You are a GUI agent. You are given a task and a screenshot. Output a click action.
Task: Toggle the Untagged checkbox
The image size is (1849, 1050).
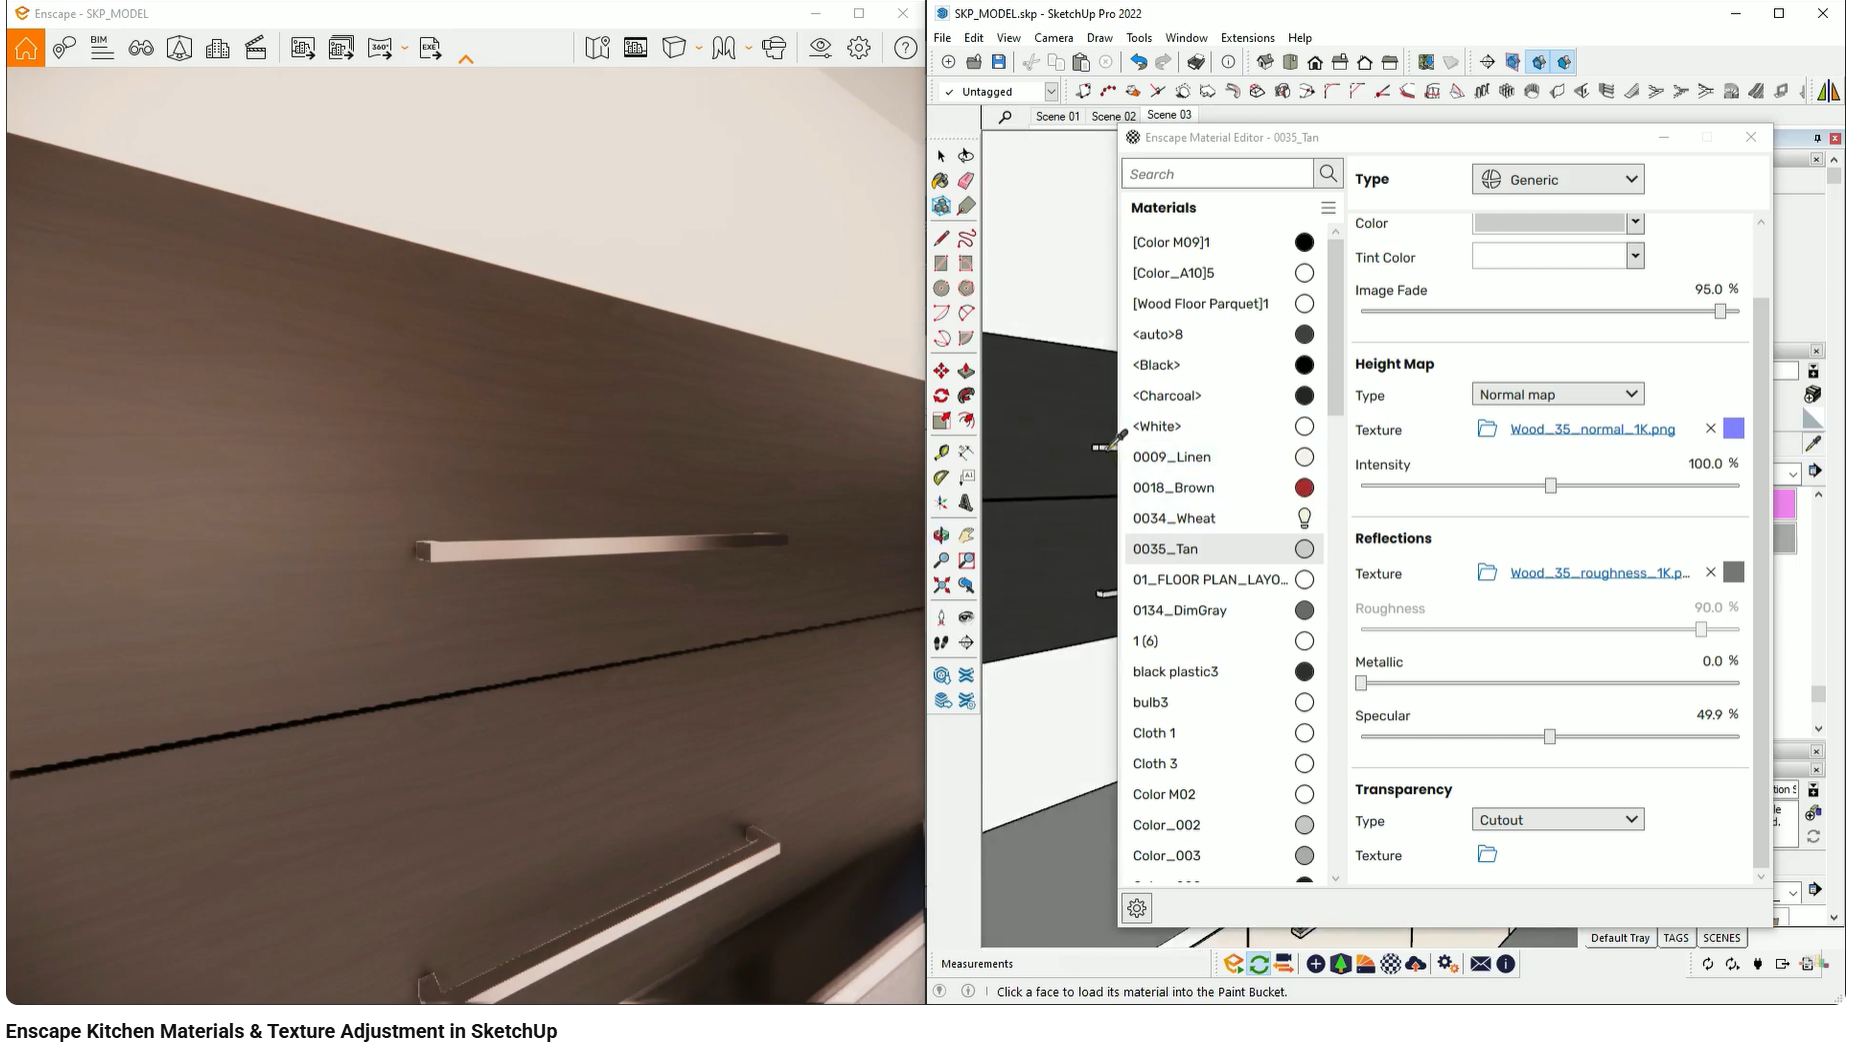click(x=949, y=91)
